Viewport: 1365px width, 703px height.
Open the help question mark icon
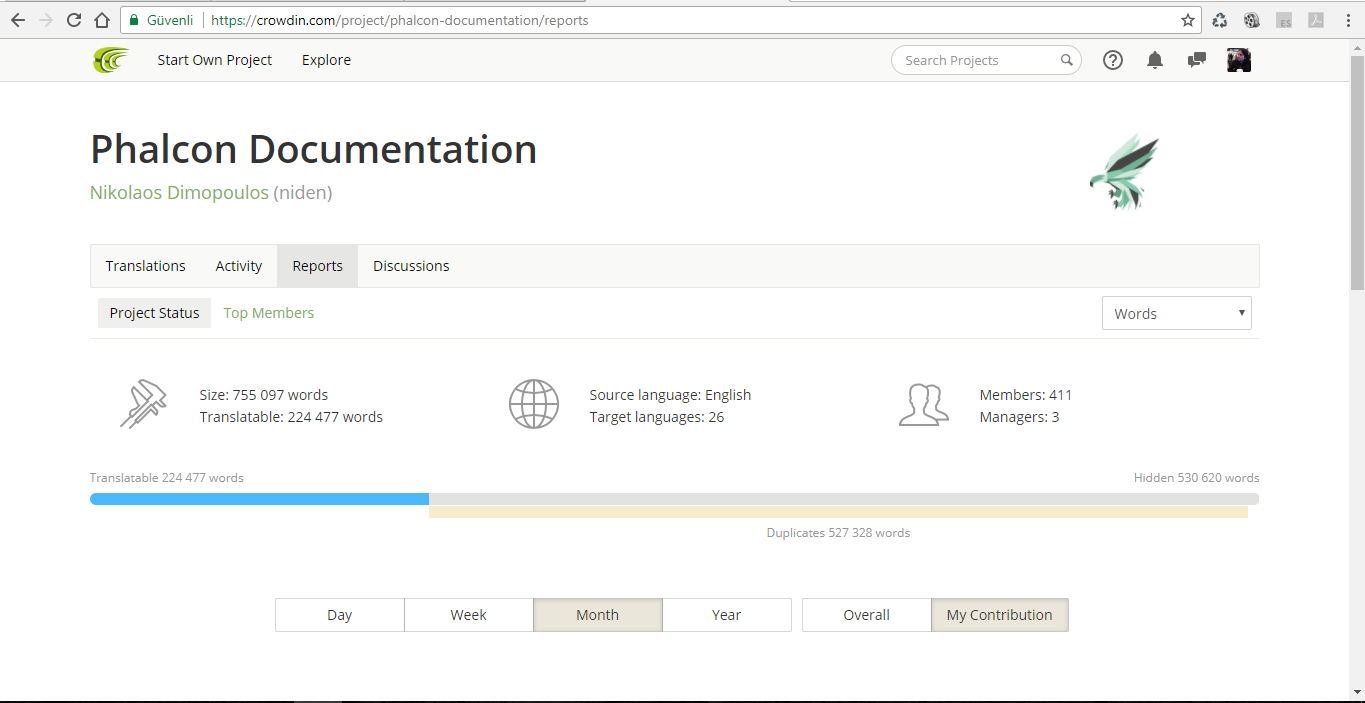(x=1113, y=60)
